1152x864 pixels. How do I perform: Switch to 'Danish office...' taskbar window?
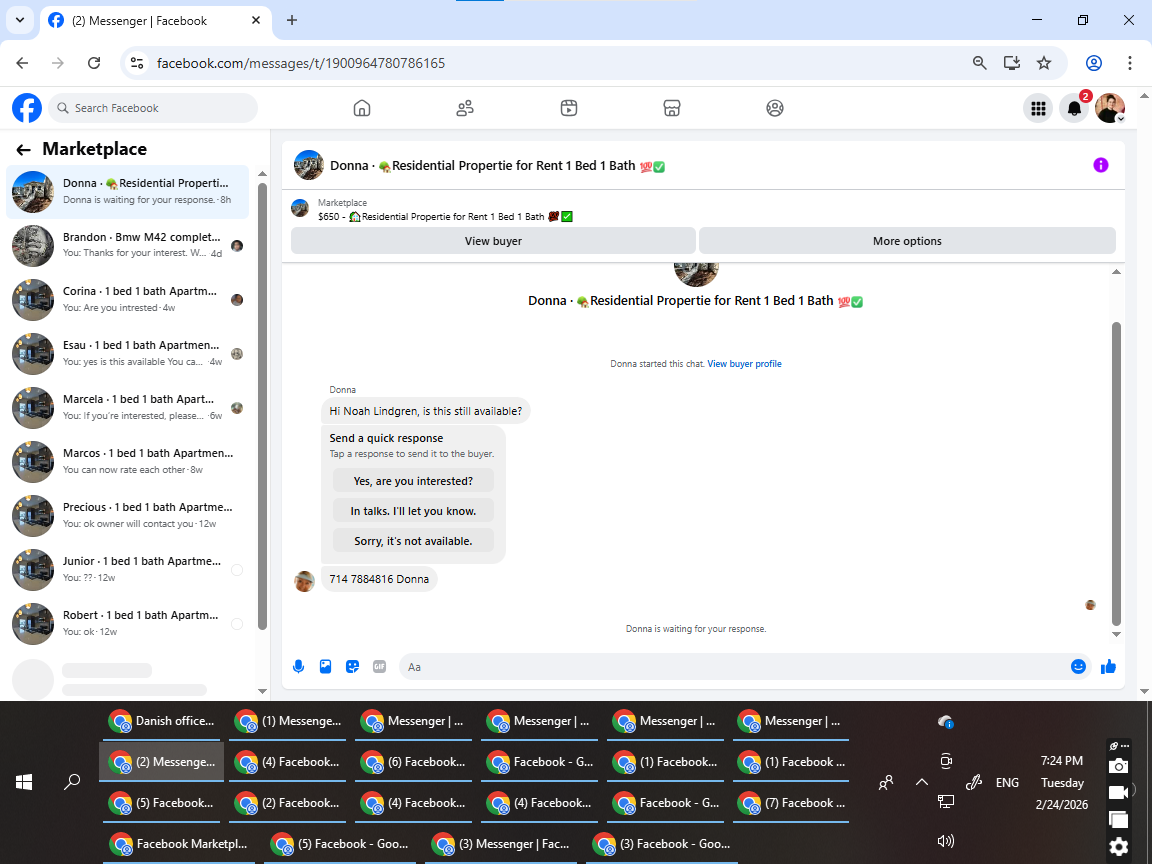[x=162, y=721]
